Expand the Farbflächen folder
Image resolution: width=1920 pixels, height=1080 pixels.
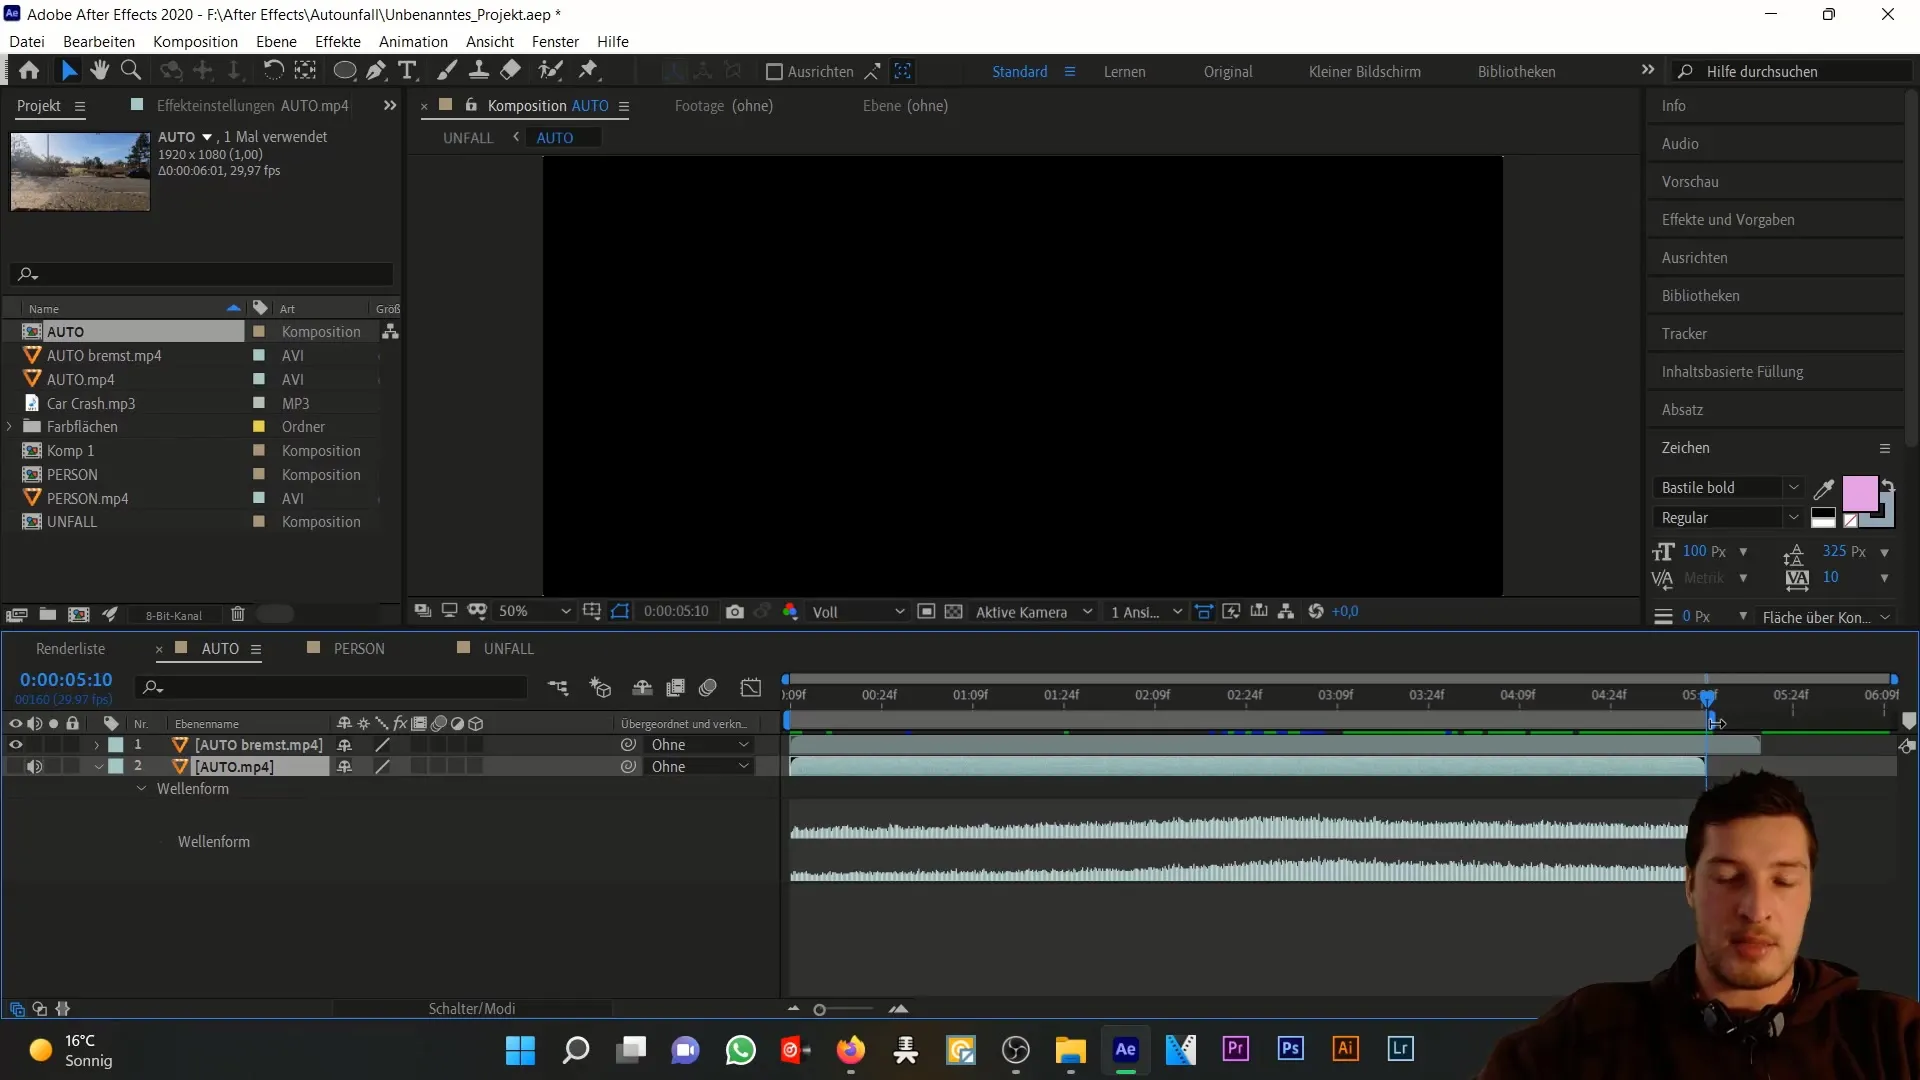point(10,427)
